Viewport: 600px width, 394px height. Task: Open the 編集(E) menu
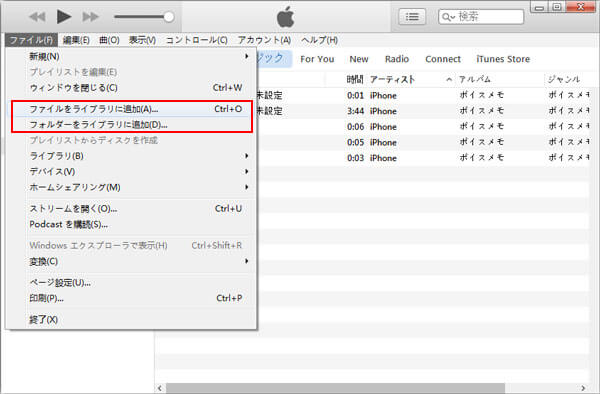(x=76, y=40)
